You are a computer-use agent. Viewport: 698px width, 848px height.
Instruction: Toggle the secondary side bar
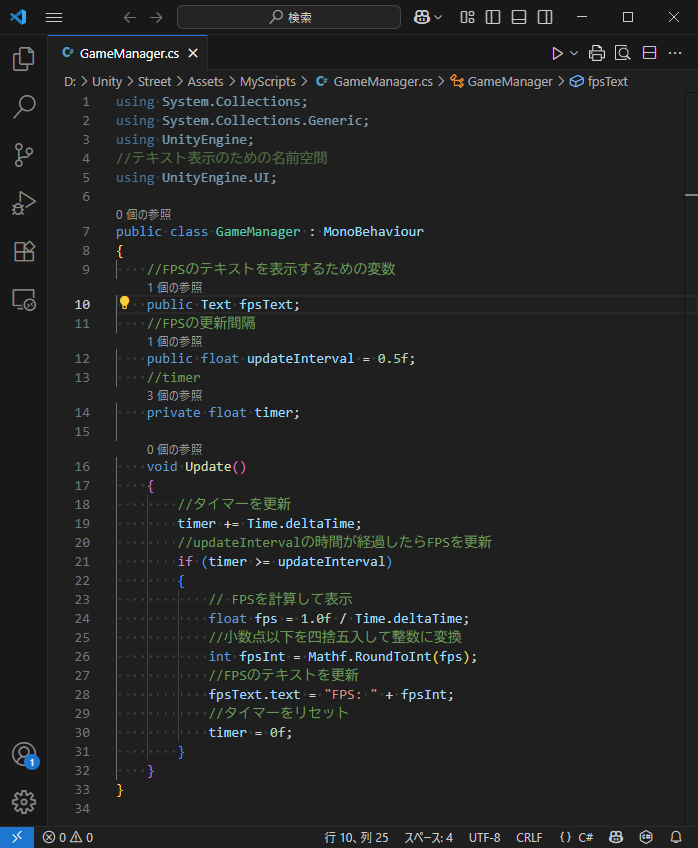[545, 17]
